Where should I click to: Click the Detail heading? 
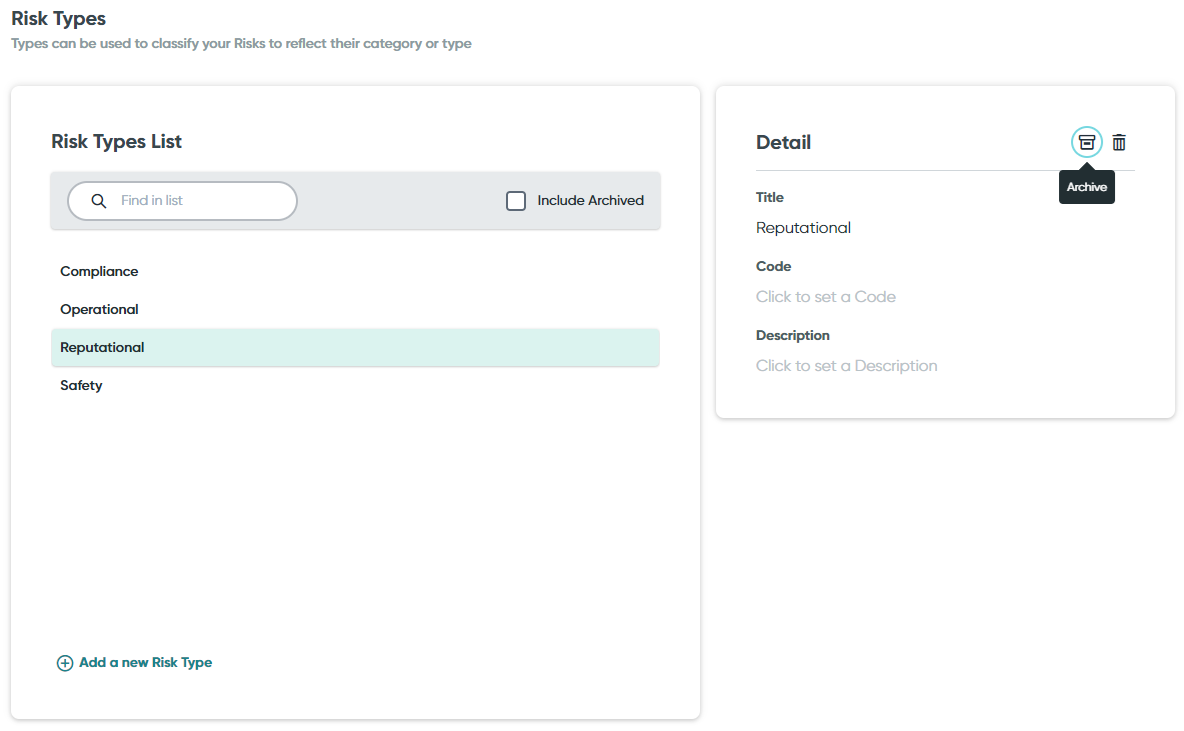783,142
